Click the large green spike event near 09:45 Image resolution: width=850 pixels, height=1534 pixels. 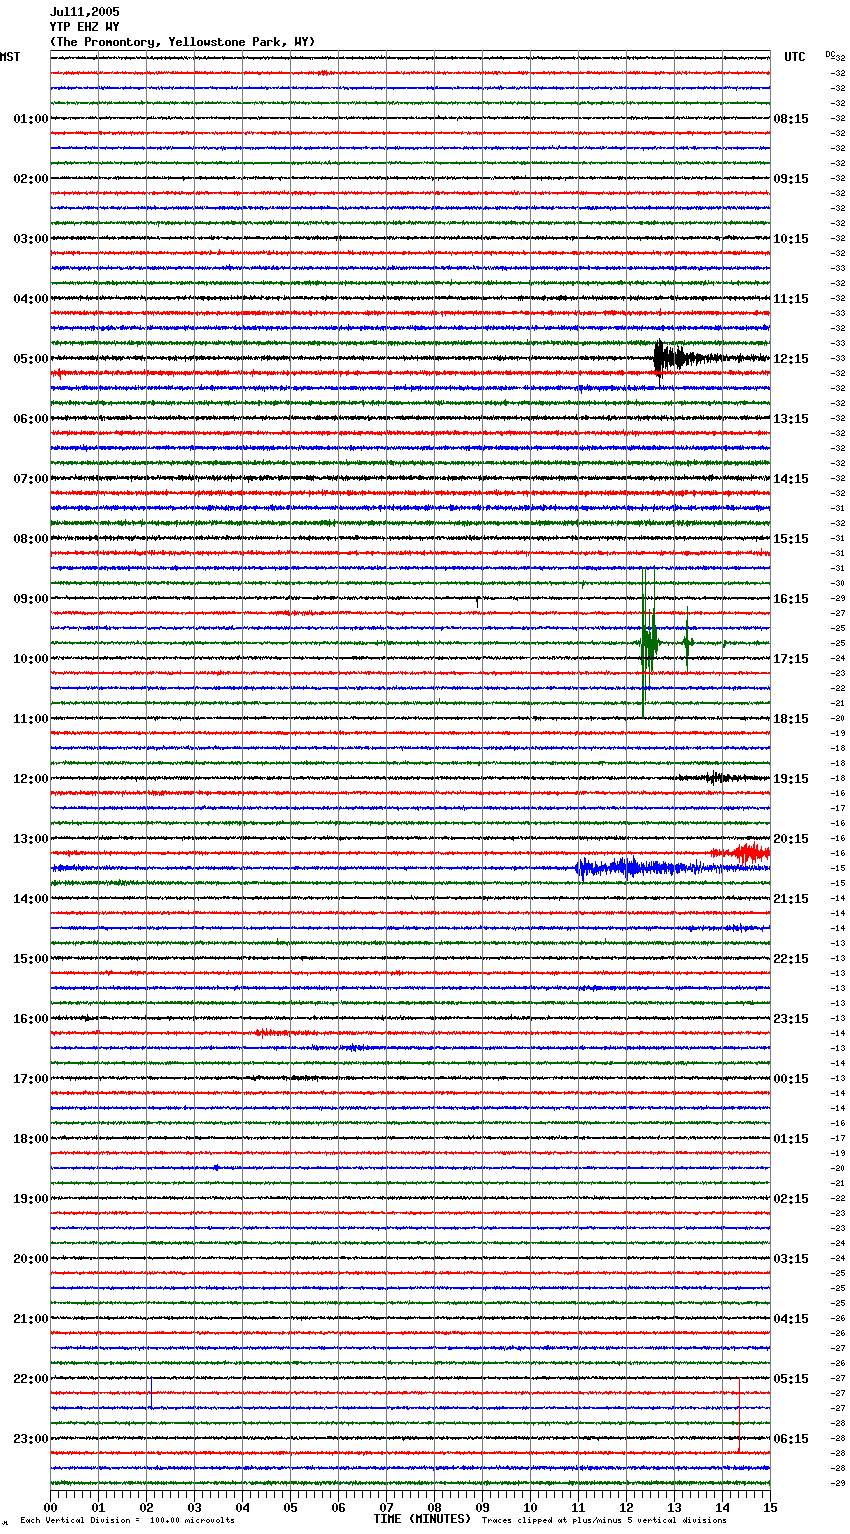coord(649,642)
